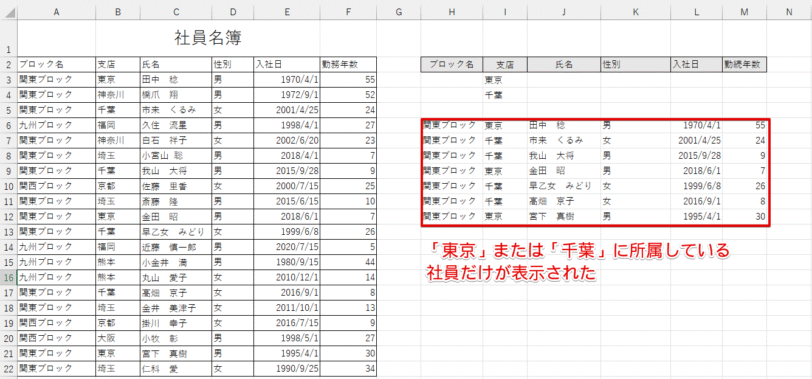Select the name cell 金井 美津子
The image size is (812, 379).
[176, 308]
